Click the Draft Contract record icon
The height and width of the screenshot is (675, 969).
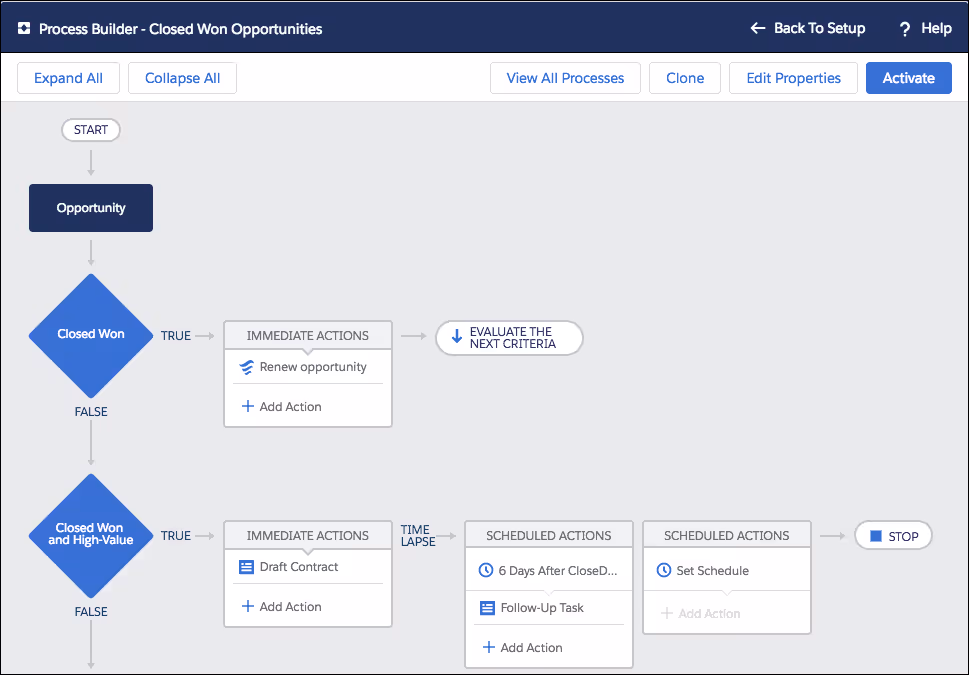pos(246,567)
